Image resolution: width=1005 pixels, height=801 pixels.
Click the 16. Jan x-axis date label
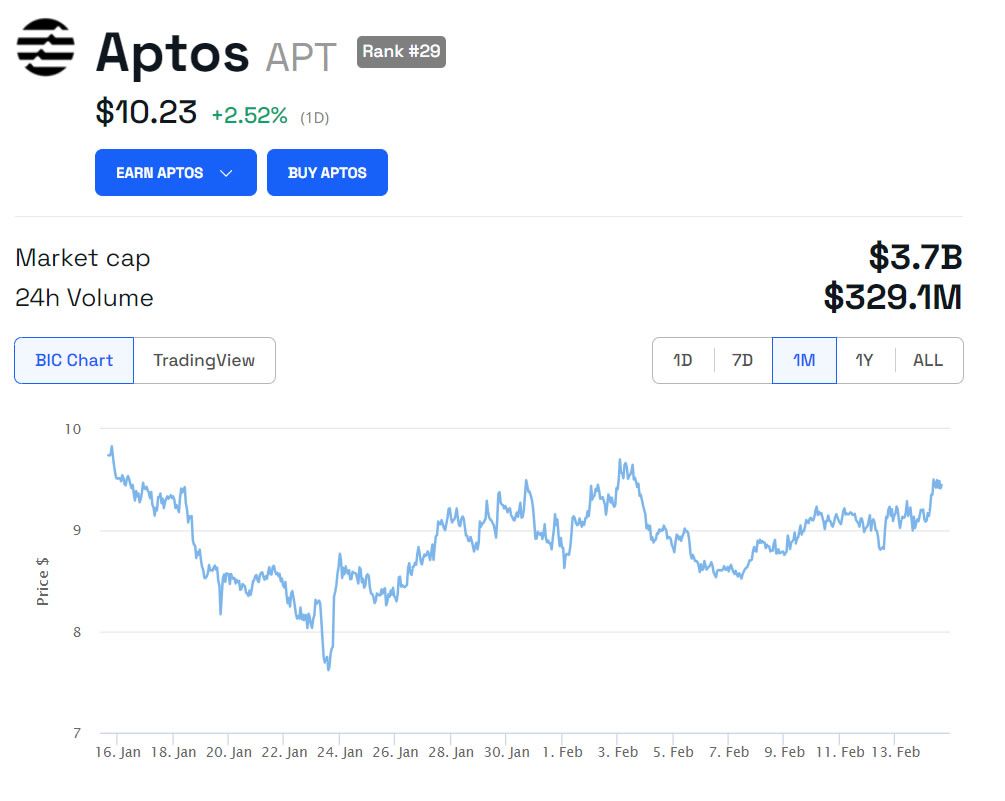(x=118, y=752)
